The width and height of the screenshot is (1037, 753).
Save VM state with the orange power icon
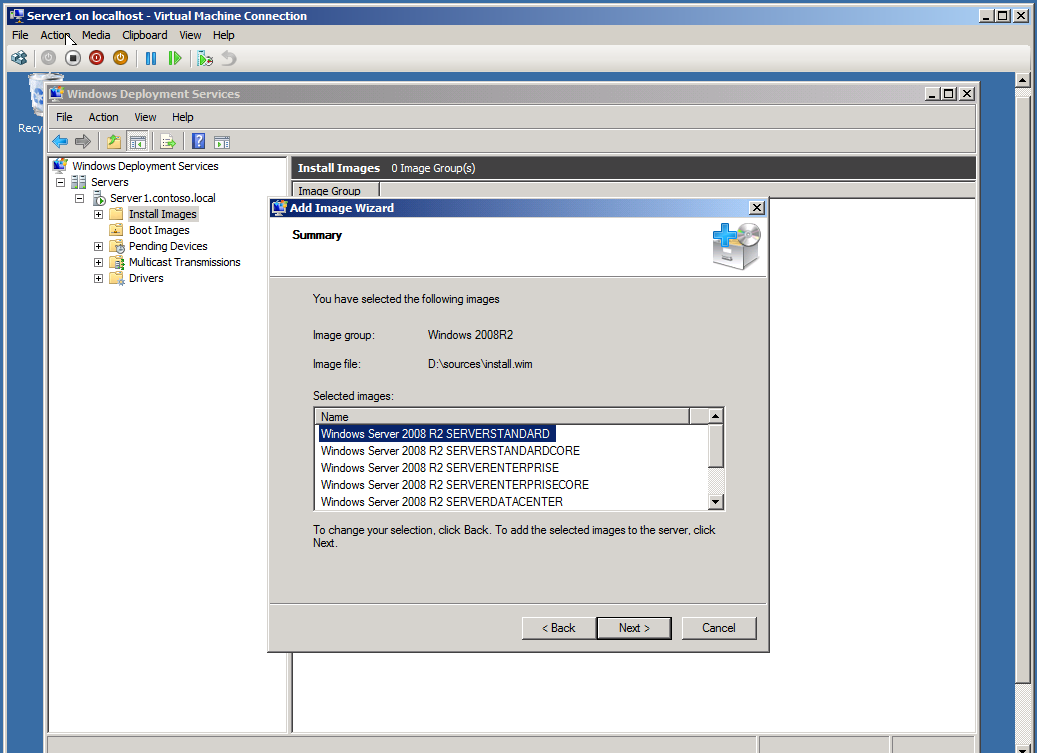[120, 58]
